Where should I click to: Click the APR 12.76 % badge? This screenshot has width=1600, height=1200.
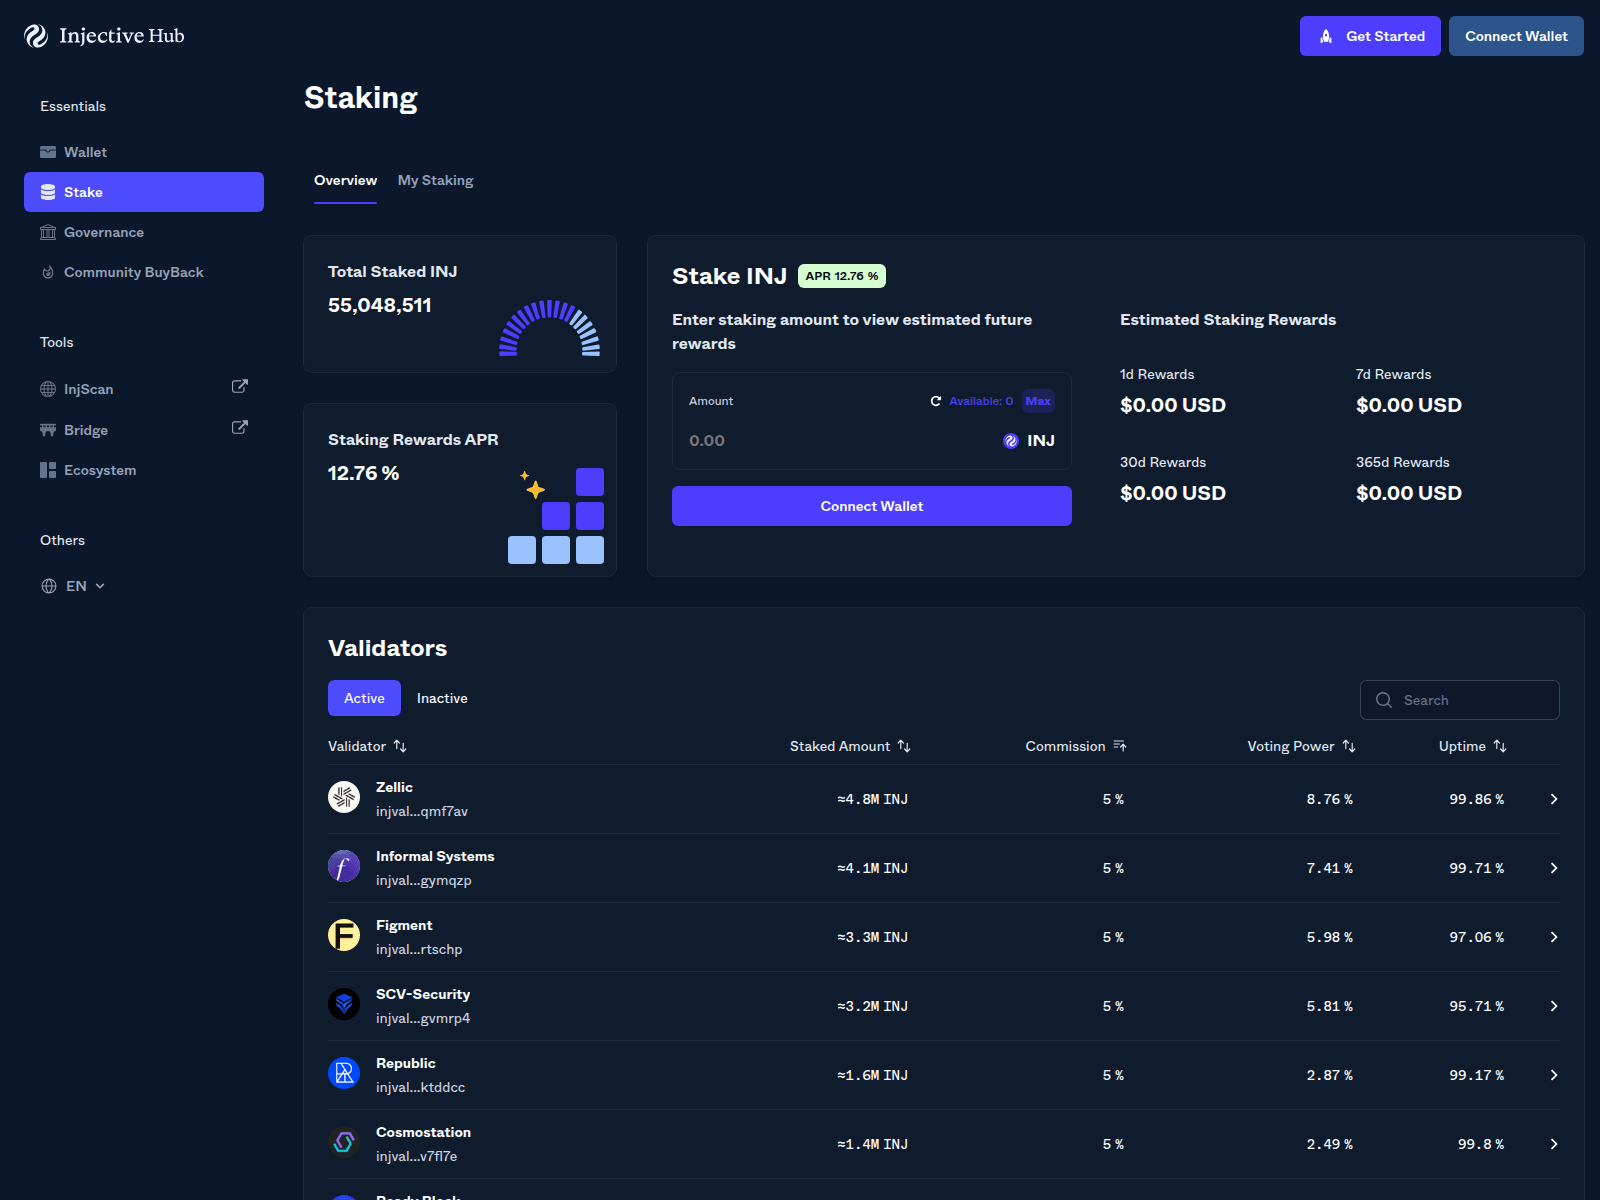pyautogui.click(x=842, y=276)
